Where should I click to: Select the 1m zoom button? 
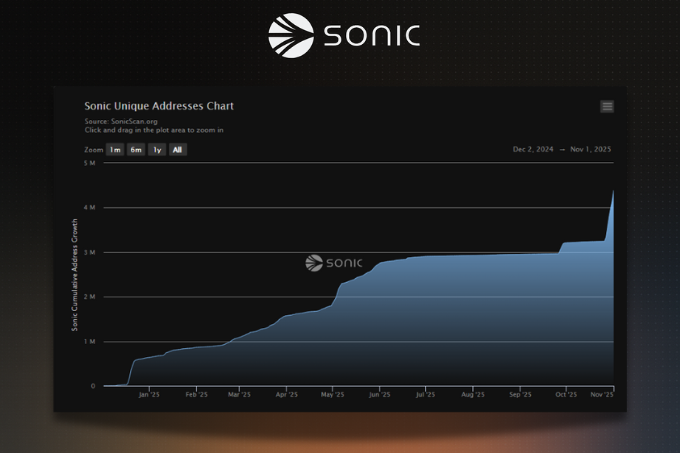pyautogui.click(x=115, y=150)
